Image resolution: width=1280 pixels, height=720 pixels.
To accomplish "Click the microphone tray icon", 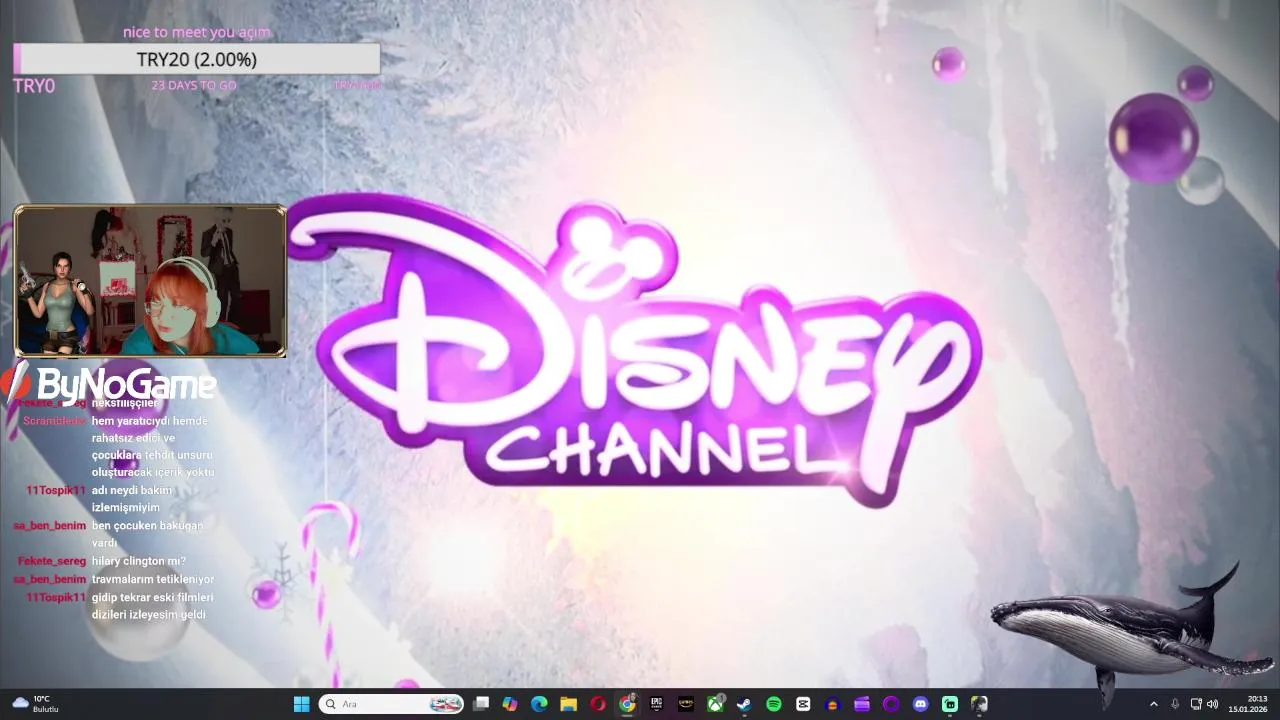I will [x=1175, y=704].
